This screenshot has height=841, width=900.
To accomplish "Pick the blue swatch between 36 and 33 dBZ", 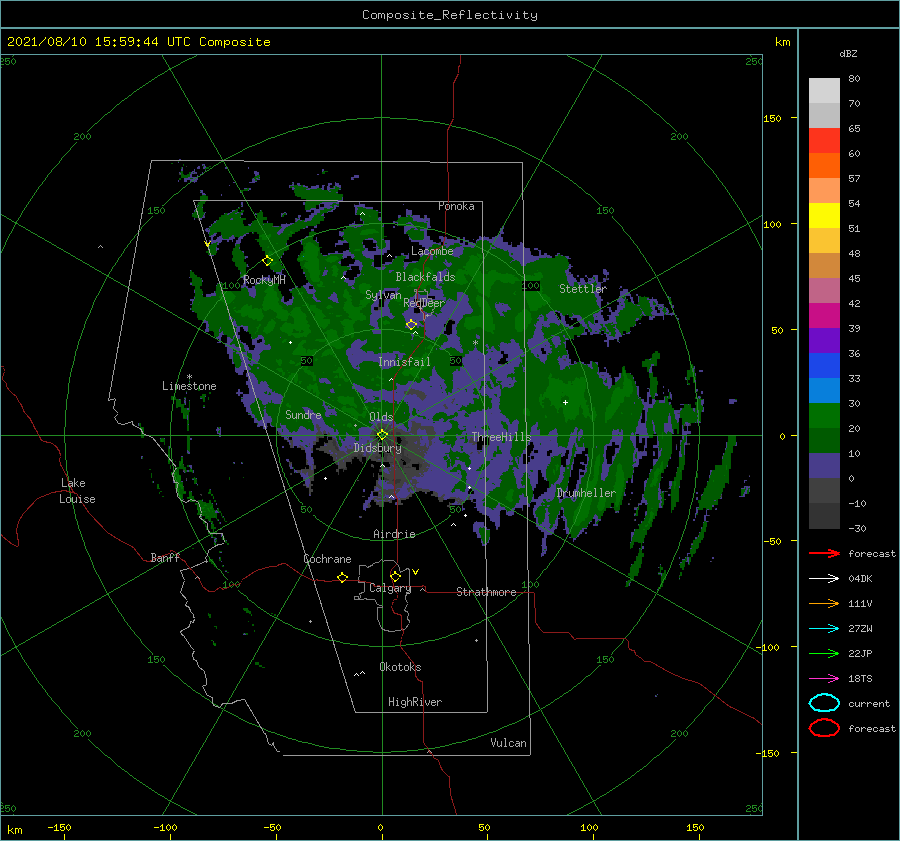I will 824,365.
